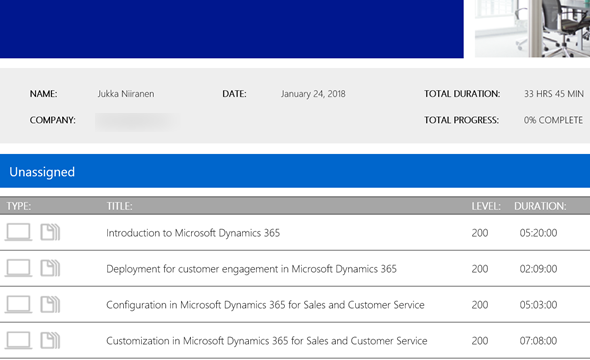
Task: Click the document icon for Introduction to Microsoft Dynamics 365
Action: point(50,232)
